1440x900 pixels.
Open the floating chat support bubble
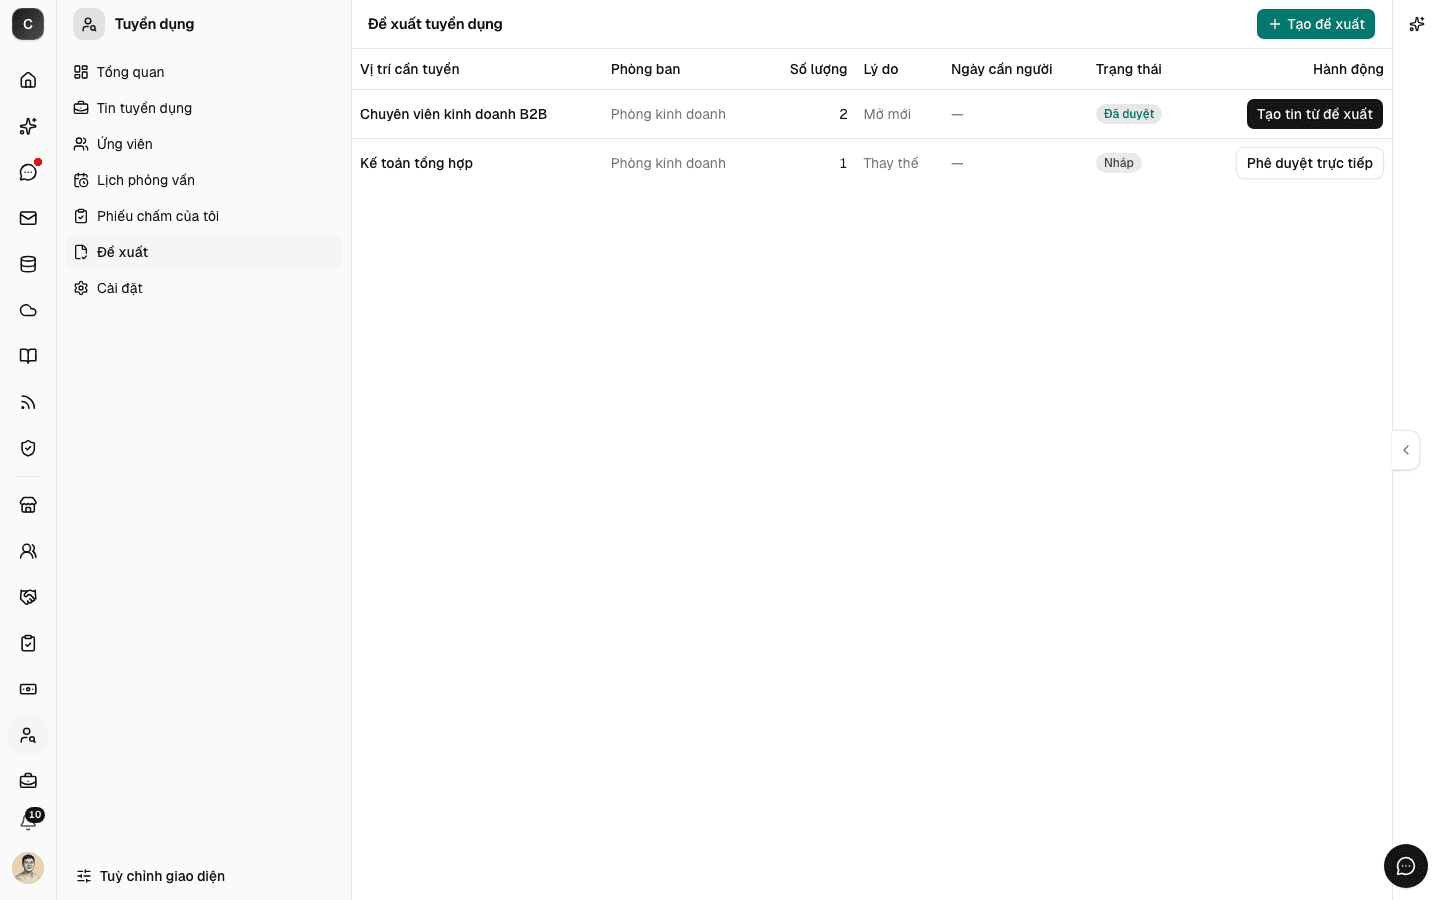1406,866
